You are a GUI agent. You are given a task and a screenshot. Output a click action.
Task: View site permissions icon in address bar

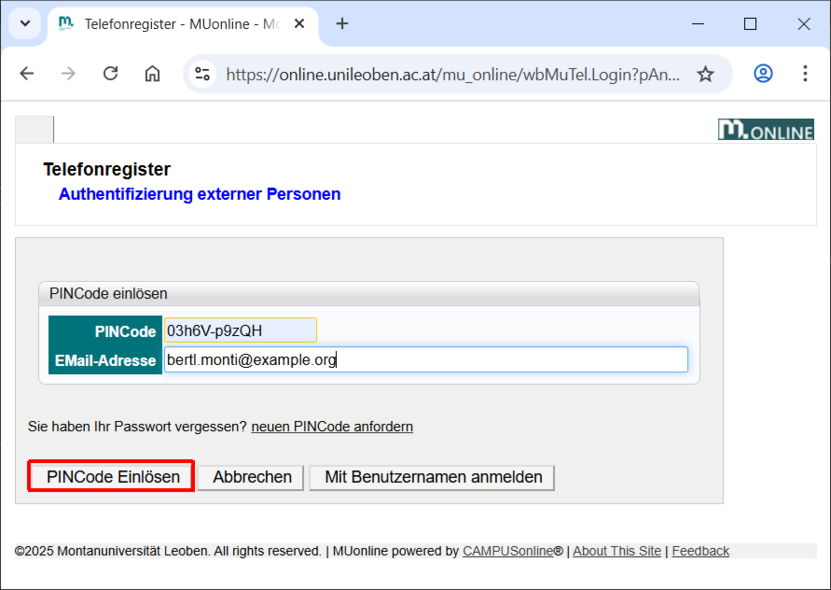tap(201, 73)
